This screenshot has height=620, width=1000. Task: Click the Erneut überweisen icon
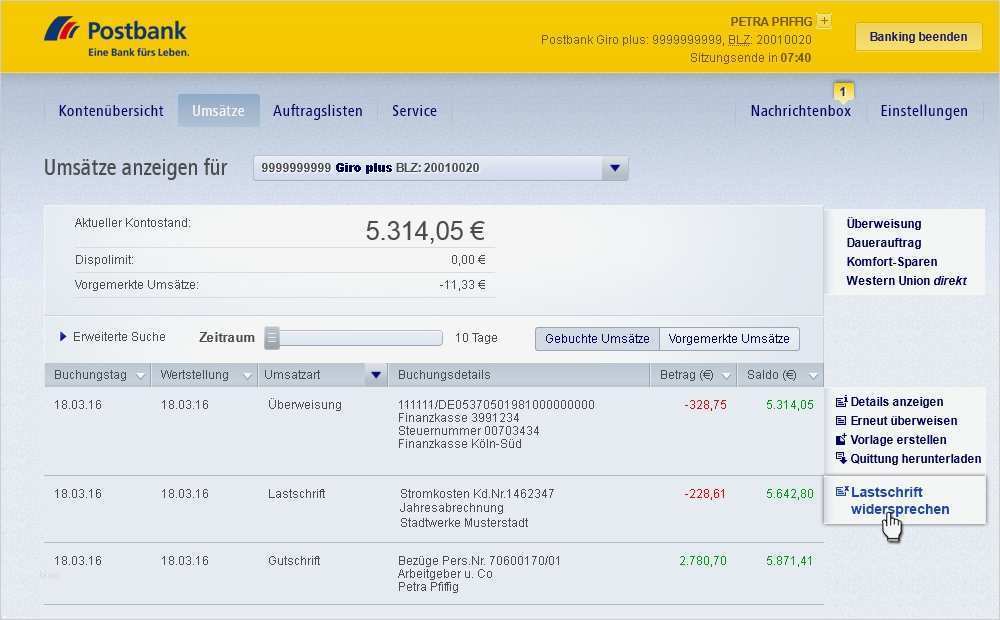click(841, 420)
